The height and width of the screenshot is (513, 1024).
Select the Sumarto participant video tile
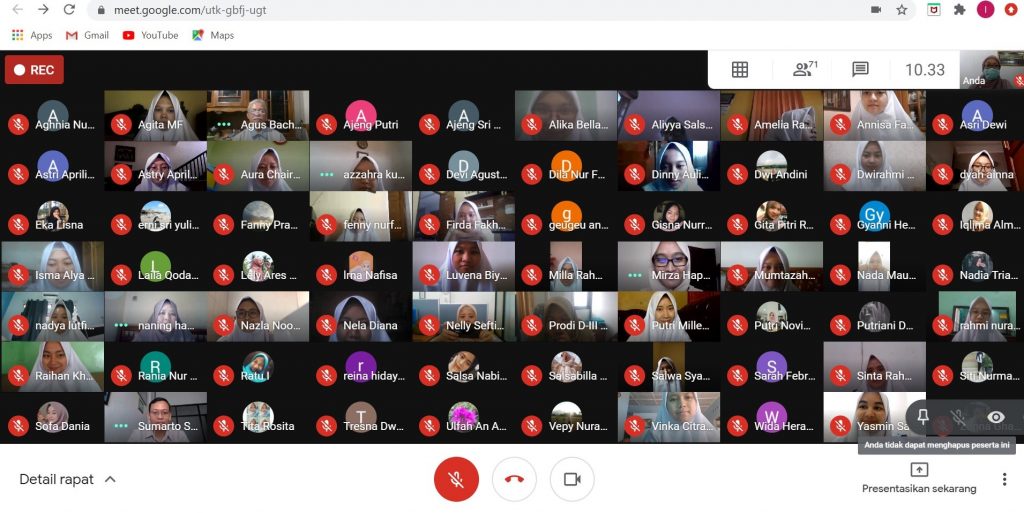tap(156, 417)
